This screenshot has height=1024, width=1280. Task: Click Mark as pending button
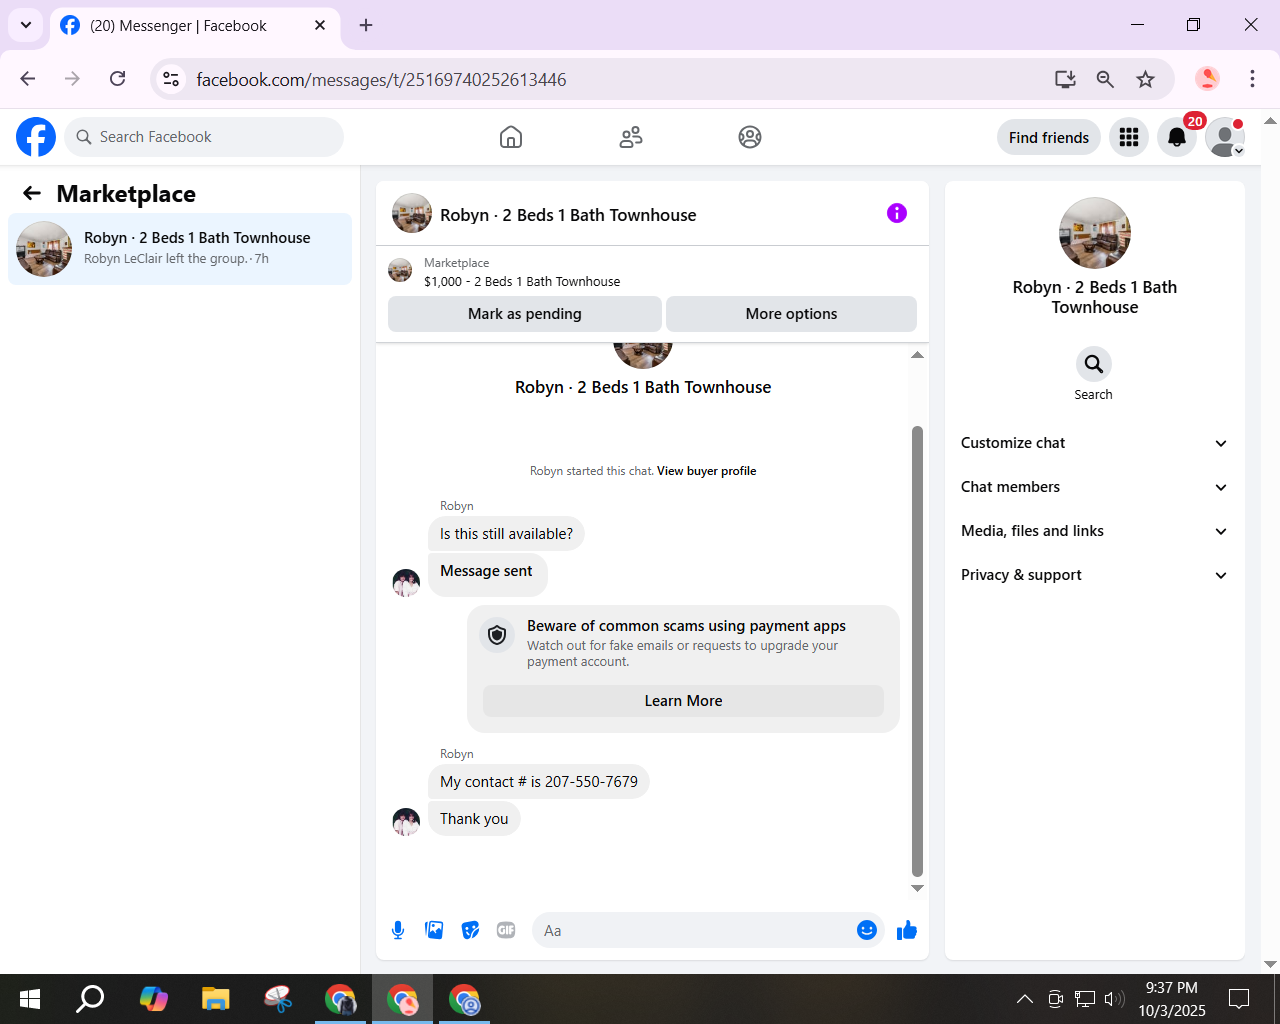pos(525,314)
